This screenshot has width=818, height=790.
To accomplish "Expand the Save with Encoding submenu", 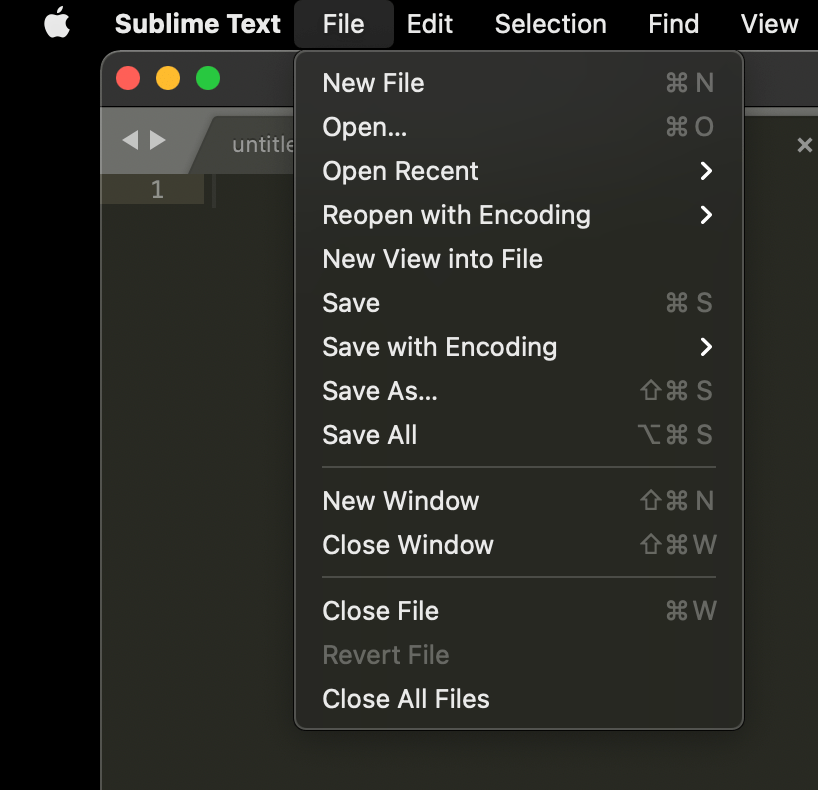I will point(440,347).
